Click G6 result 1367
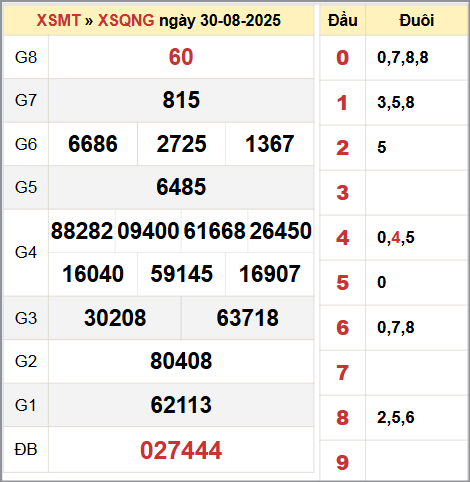The height and width of the screenshot is (482, 470). click(x=270, y=144)
